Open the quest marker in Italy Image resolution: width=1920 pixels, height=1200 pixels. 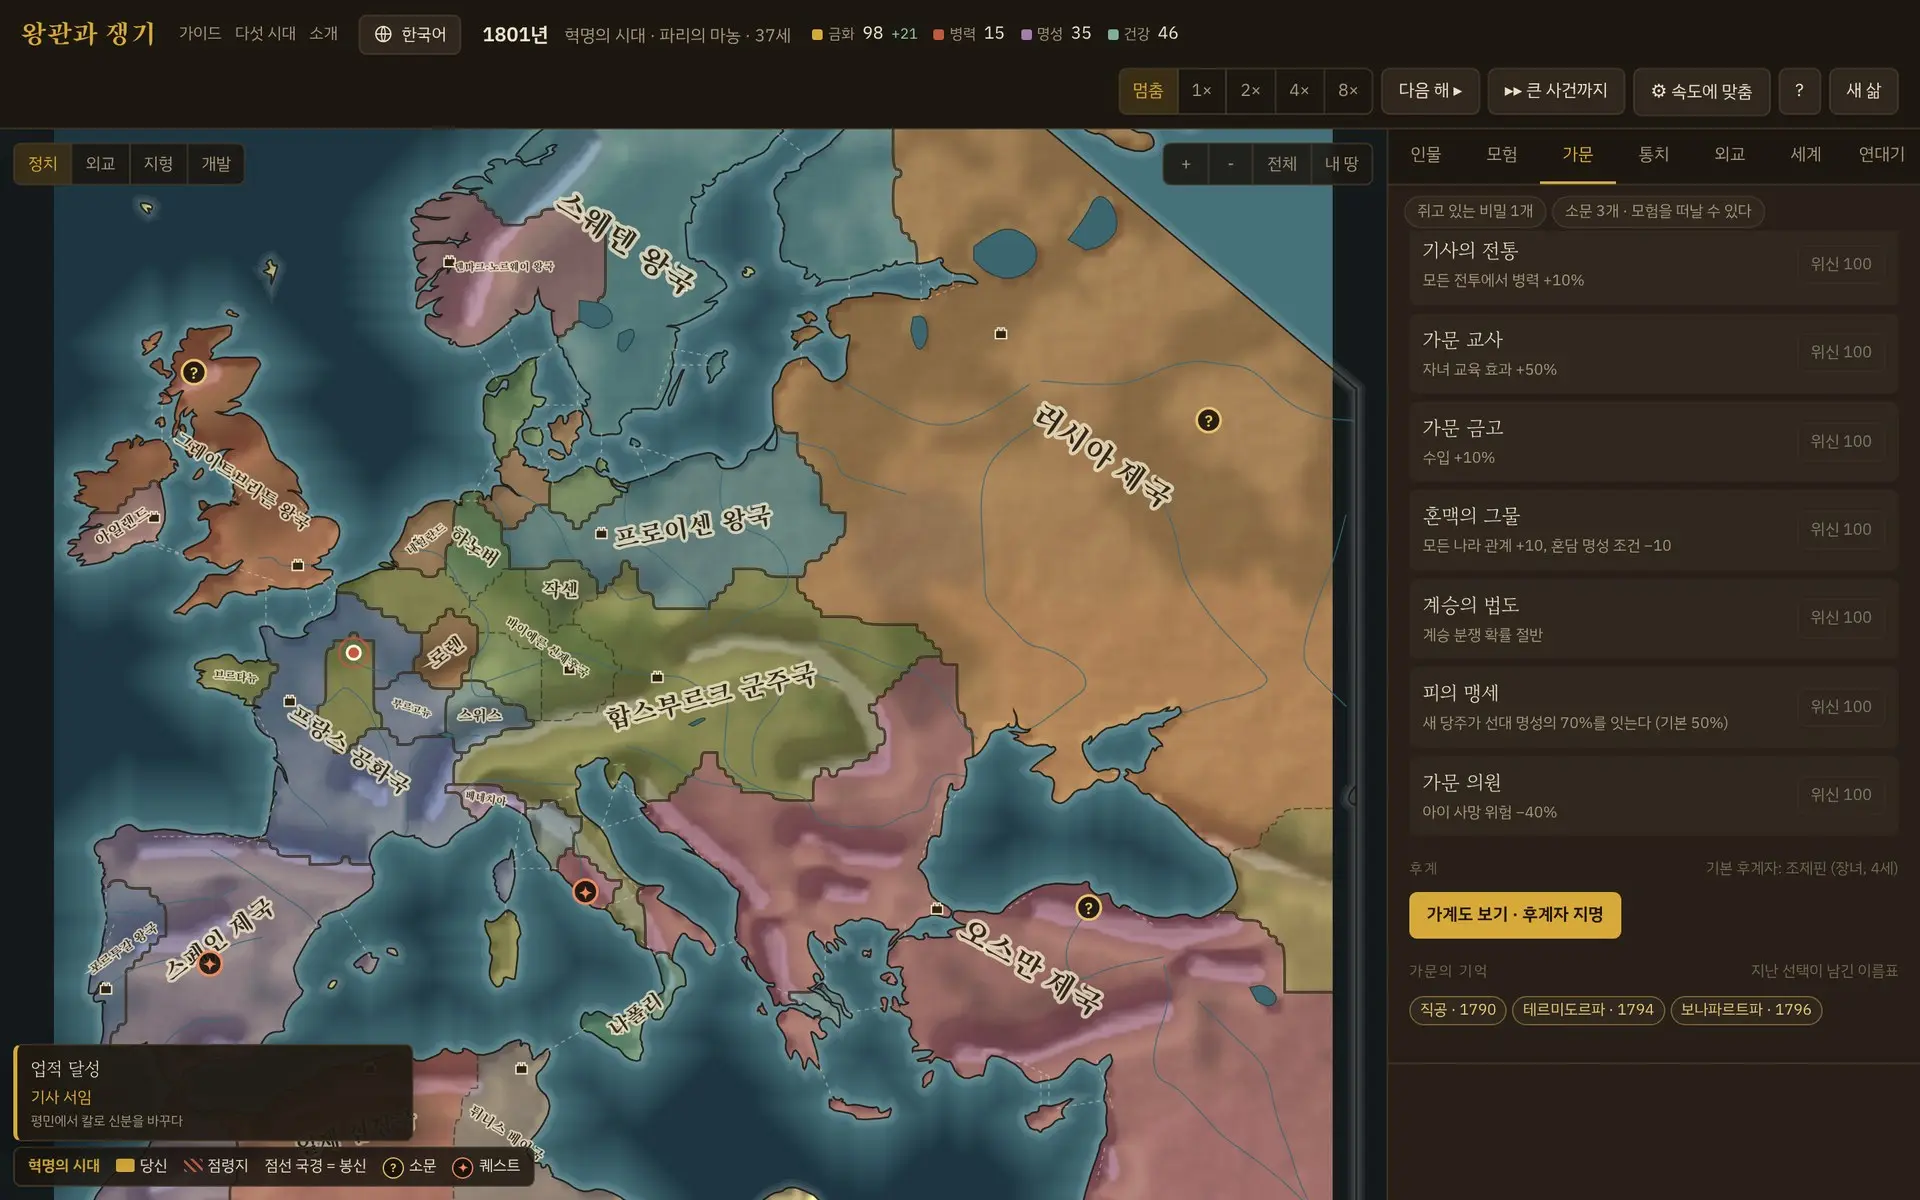[585, 891]
